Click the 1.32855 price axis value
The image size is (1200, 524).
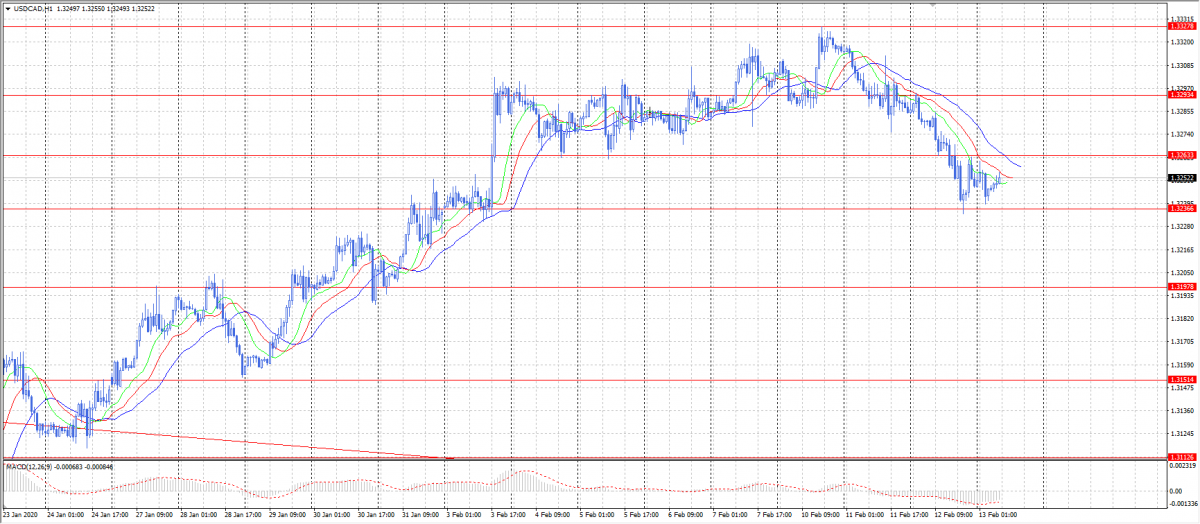click(1182, 112)
